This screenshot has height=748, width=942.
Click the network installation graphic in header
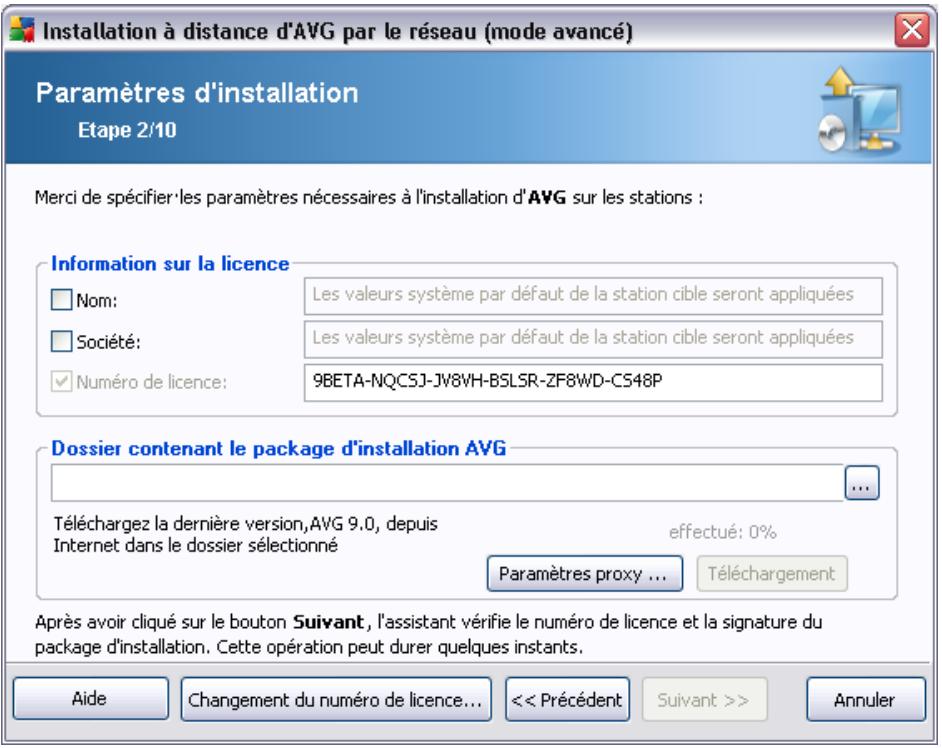pos(860,110)
